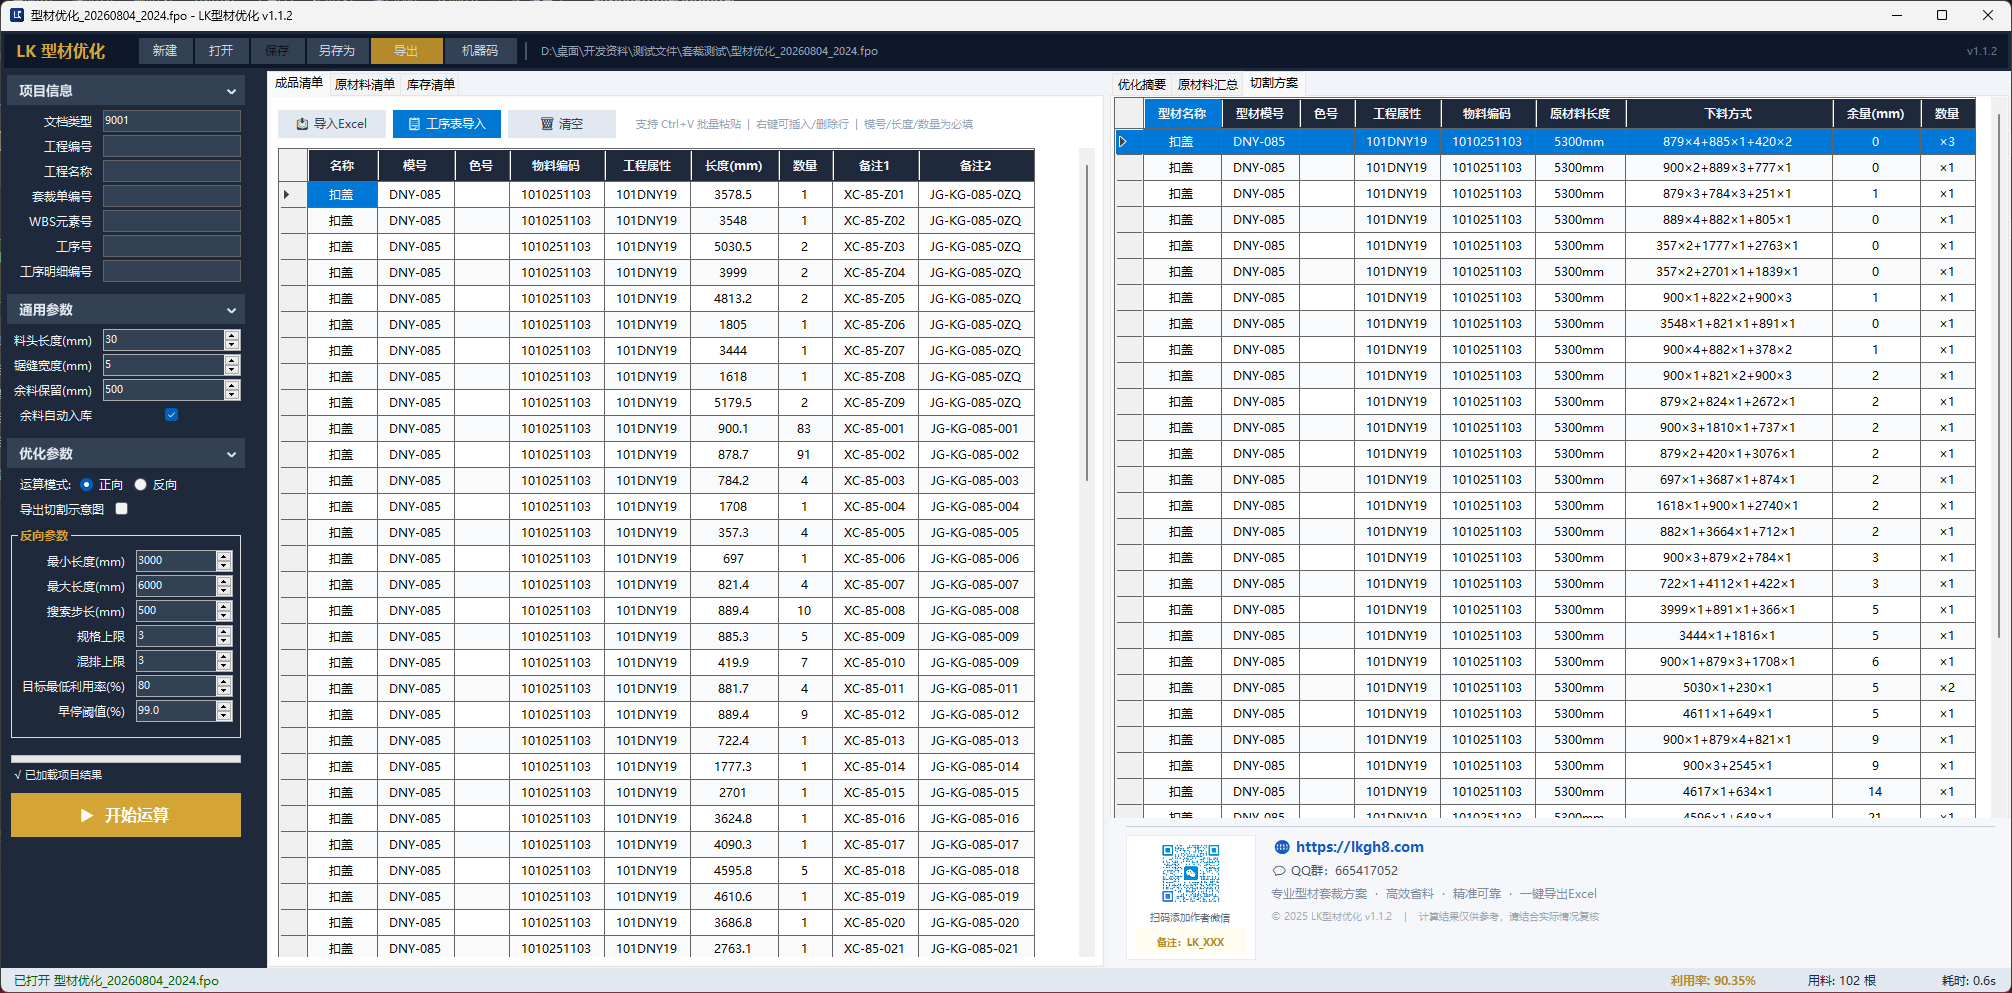Screen dimensions: 2012x993
Task: Select the 5030×1+230×1 cutting plan row
Action: coord(1546,688)
